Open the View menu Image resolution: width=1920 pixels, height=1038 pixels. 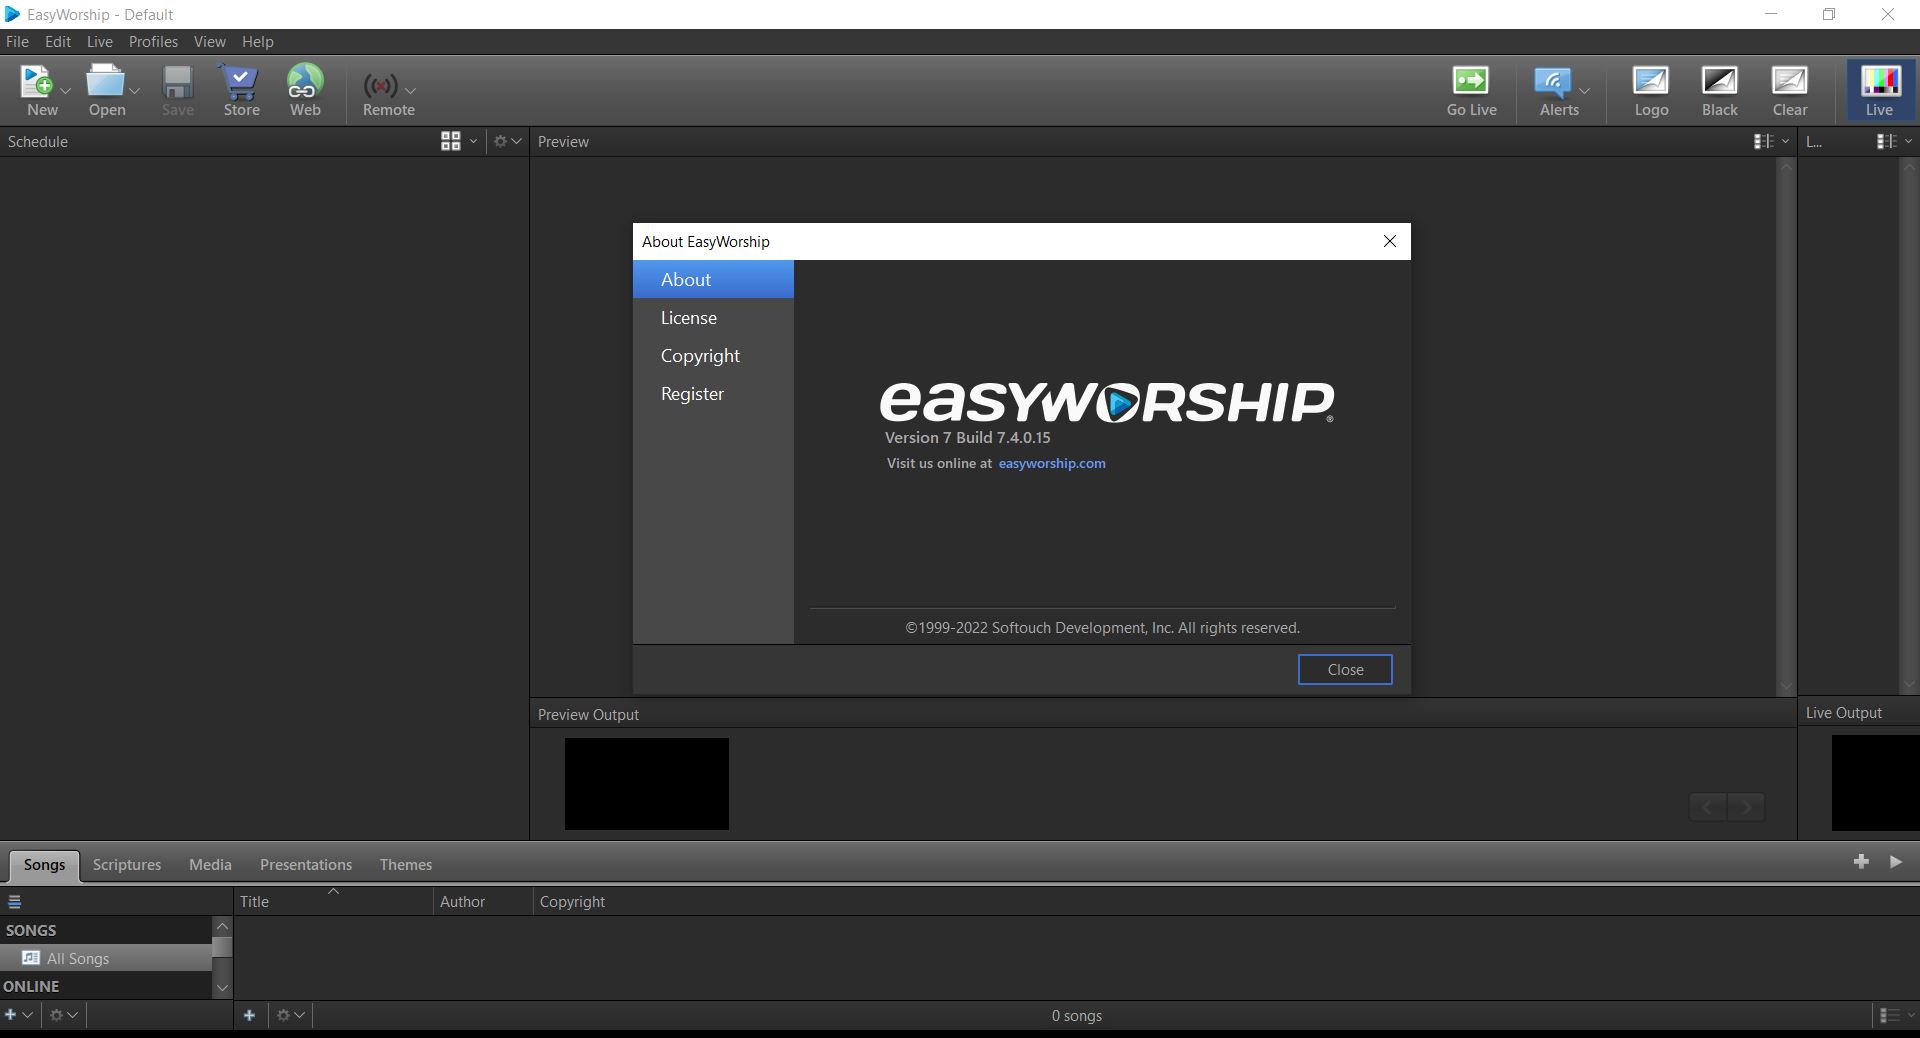pyautogui.click(x=209, y=42)
